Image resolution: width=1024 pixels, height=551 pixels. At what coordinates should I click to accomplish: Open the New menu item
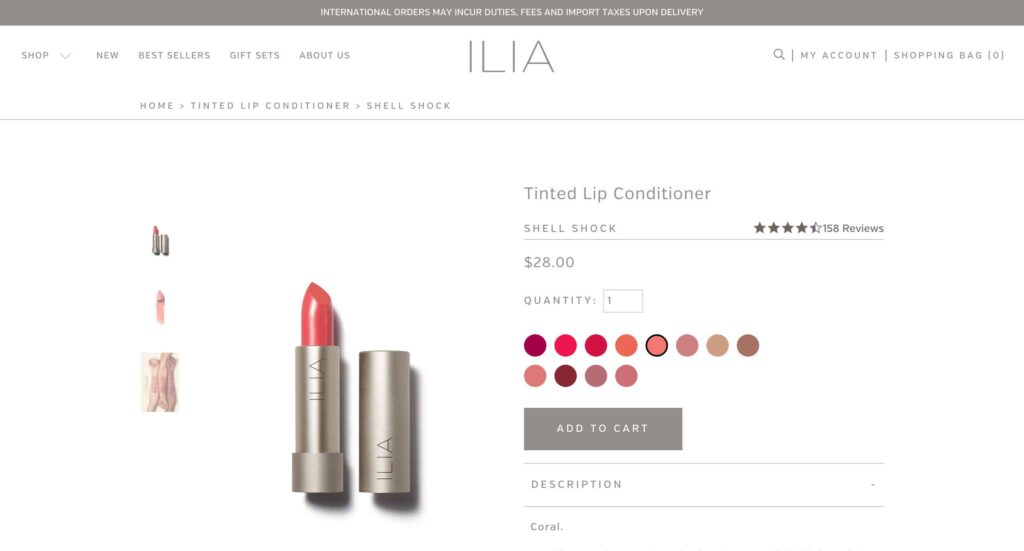coord(107,56)
